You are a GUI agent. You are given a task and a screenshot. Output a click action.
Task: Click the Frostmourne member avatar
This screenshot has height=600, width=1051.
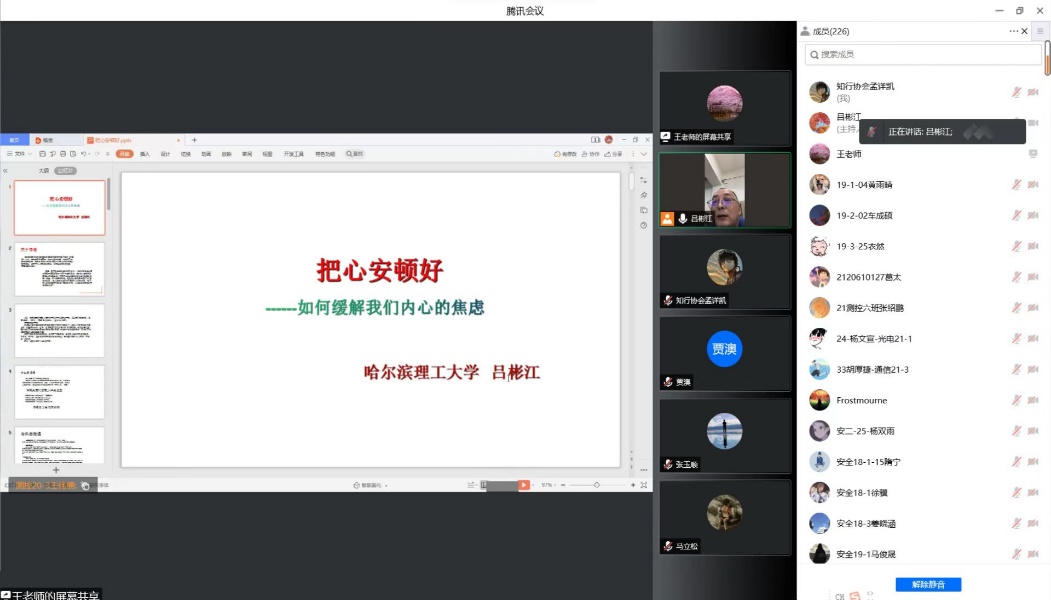coord(819,400)
